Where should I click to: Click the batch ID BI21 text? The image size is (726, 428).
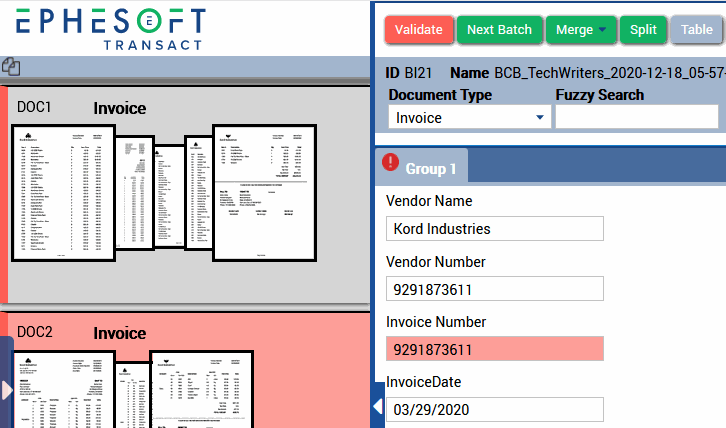point(418,73)
